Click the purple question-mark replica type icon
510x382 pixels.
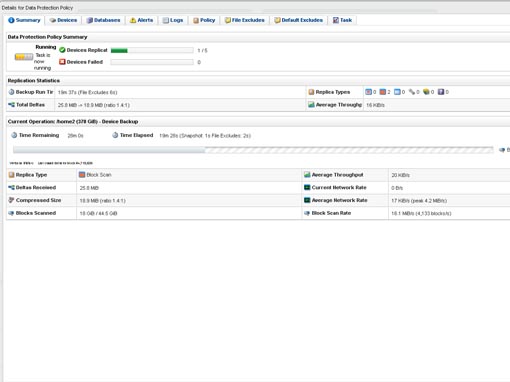coord(441,92)
